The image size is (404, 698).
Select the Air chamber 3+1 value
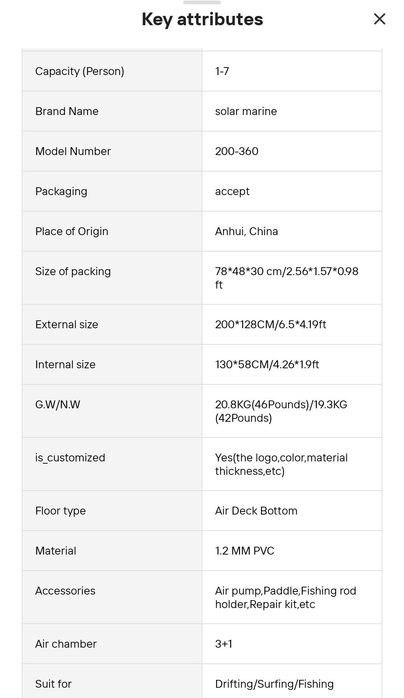point(223,644)
